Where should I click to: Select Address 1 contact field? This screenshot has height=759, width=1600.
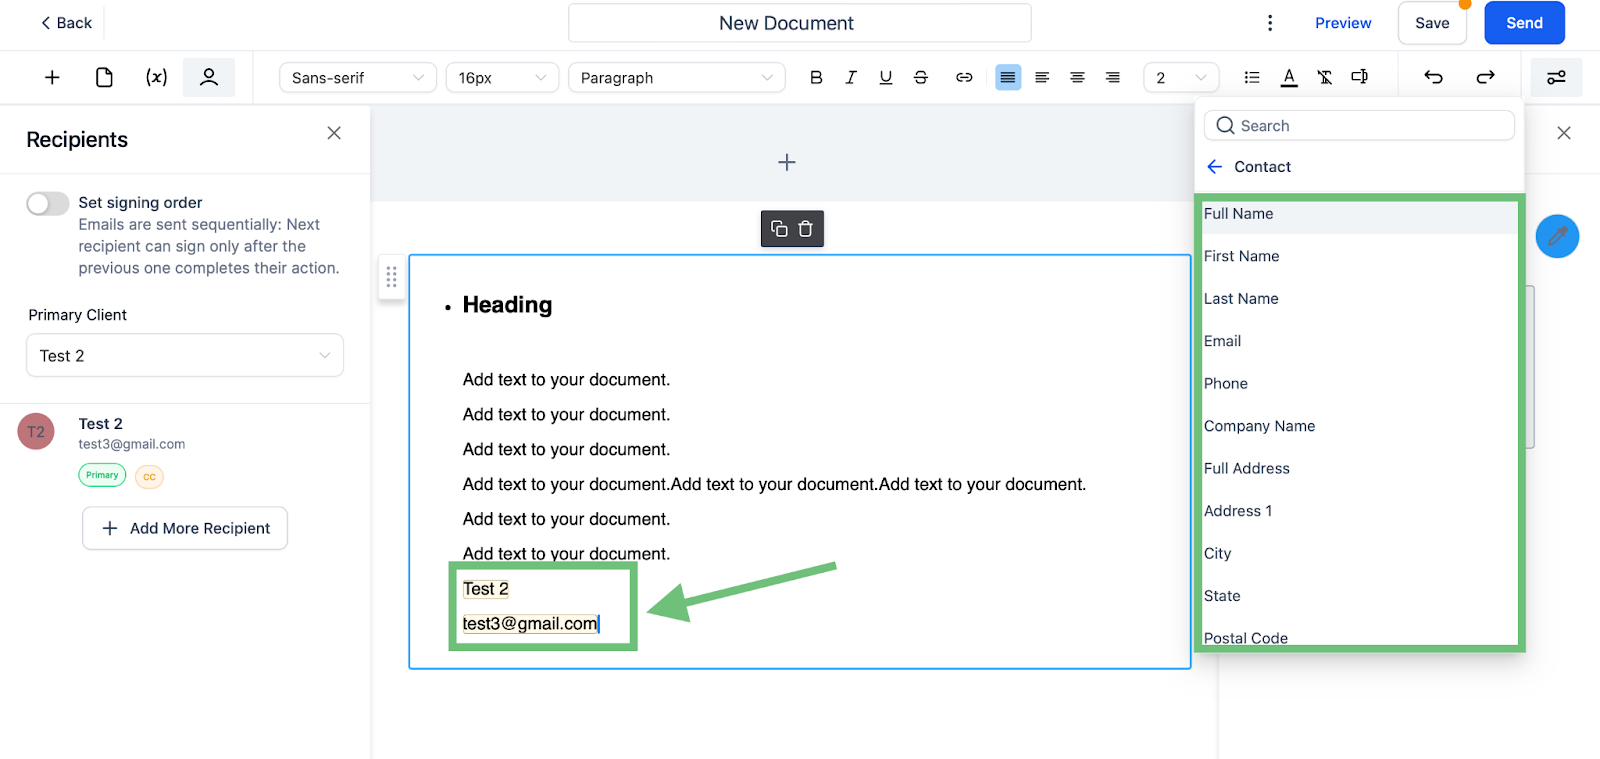click(x=1360, y=511)
